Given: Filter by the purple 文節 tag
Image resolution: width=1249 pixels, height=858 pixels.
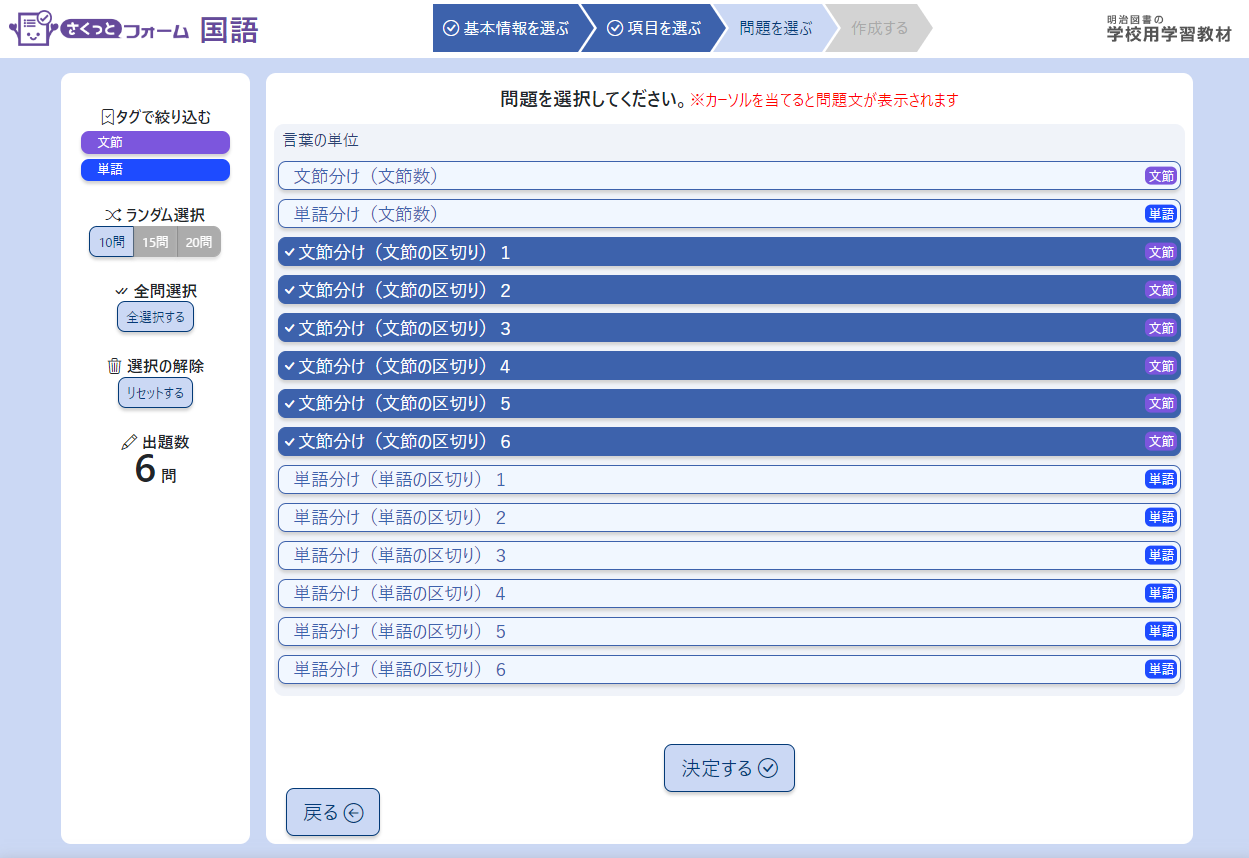Looking at the screenshot, I should tap(155, 143).
